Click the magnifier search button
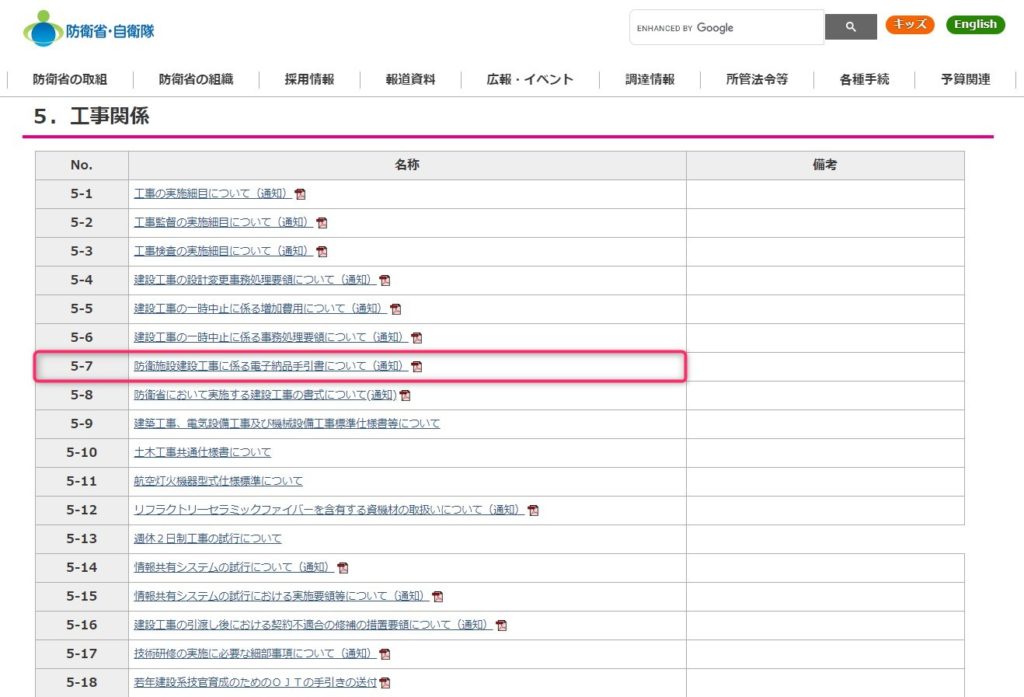This screenshot has width=1024, height=697. click(850, 28)
